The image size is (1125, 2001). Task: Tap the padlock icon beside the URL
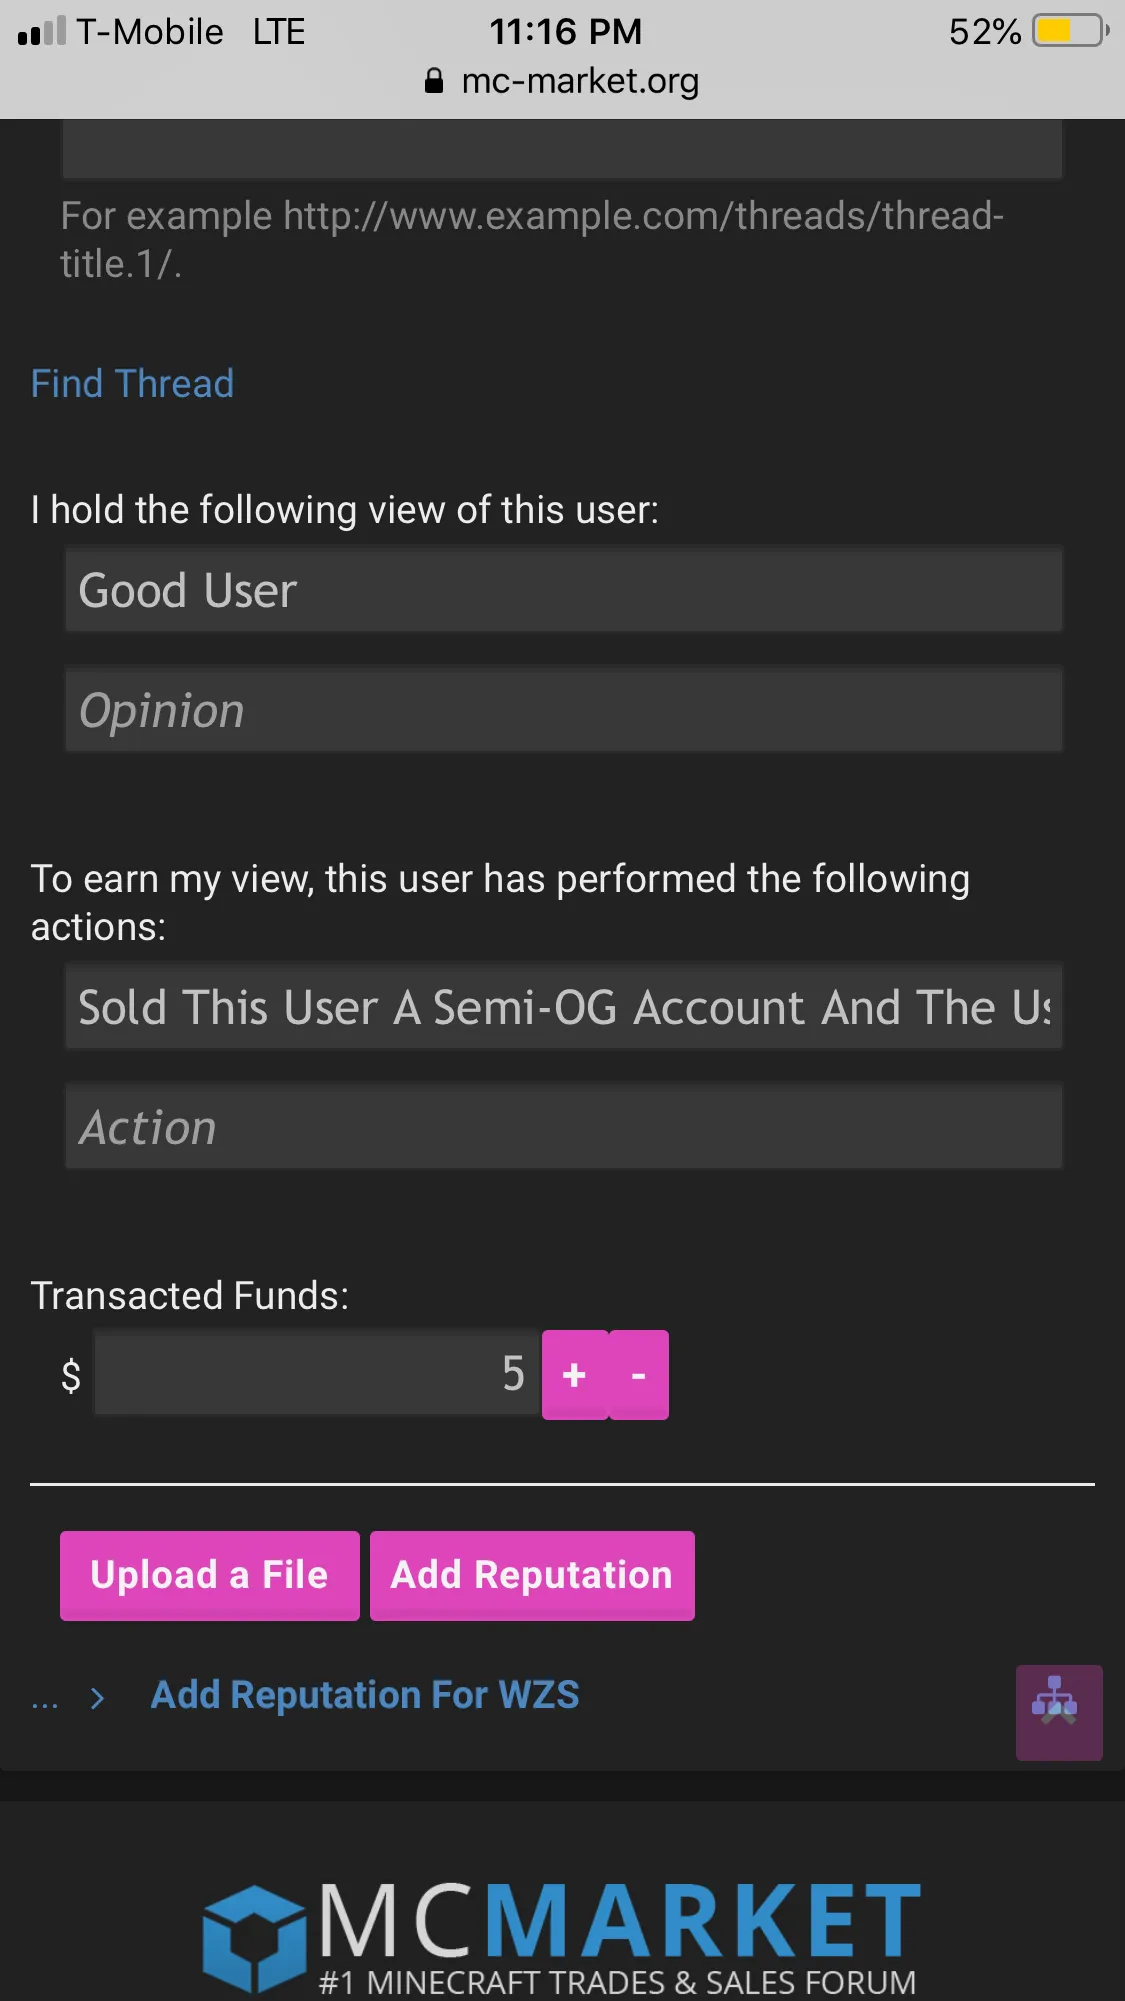[434, 81]
